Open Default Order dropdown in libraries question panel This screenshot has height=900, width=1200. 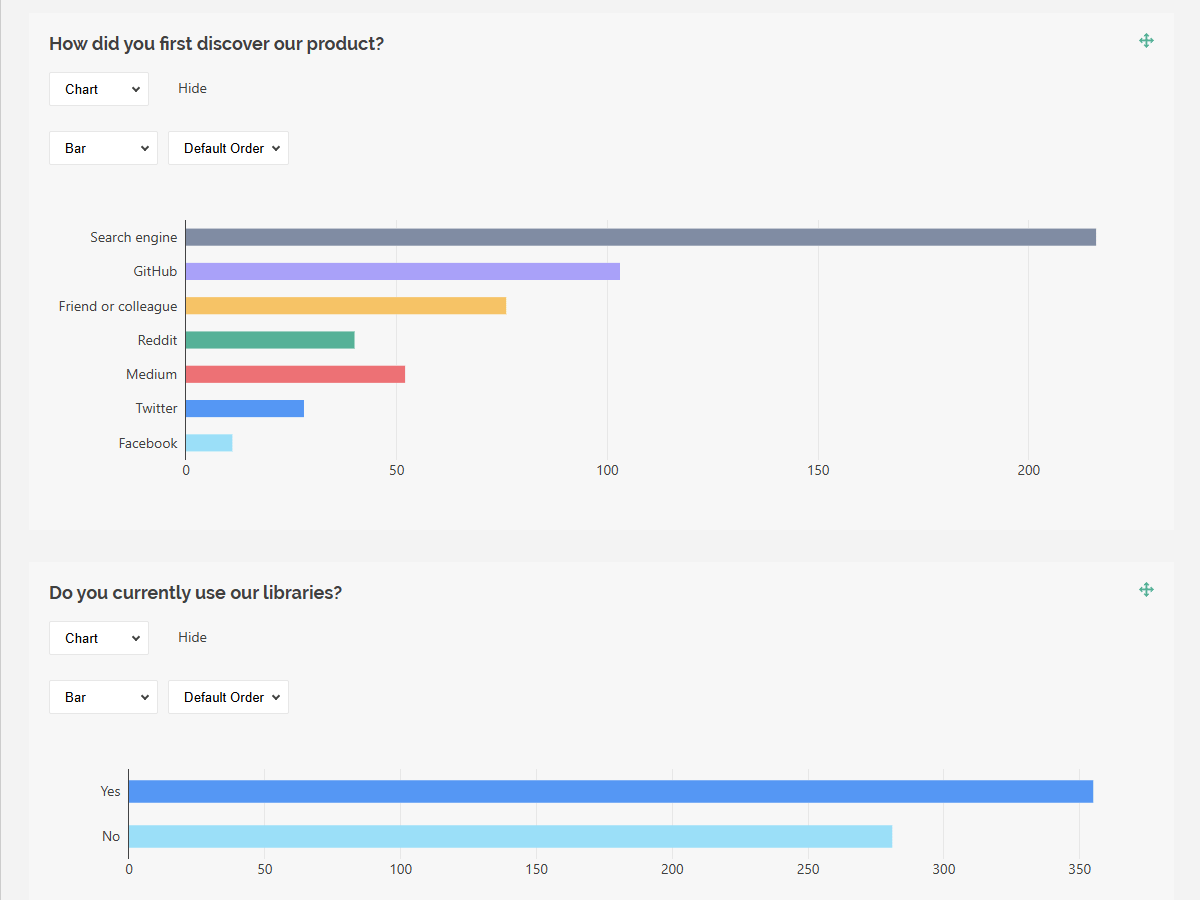pos(228,697)
